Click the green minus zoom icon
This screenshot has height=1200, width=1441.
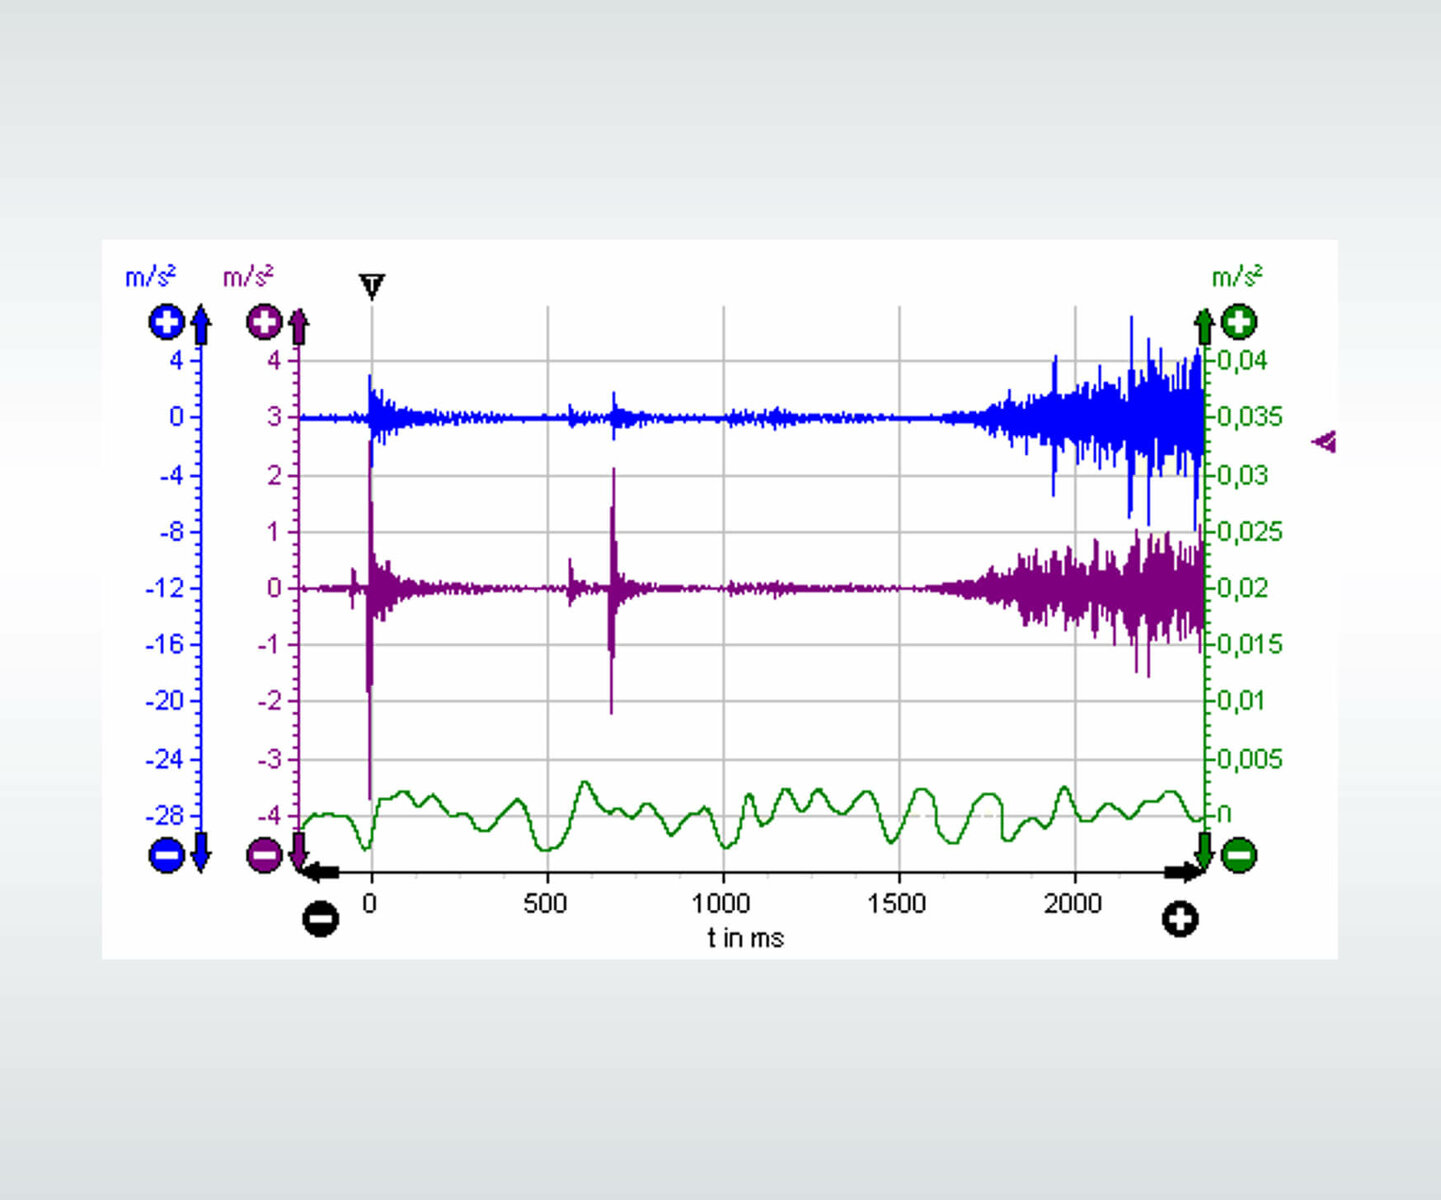click(x=1239, y=855)
